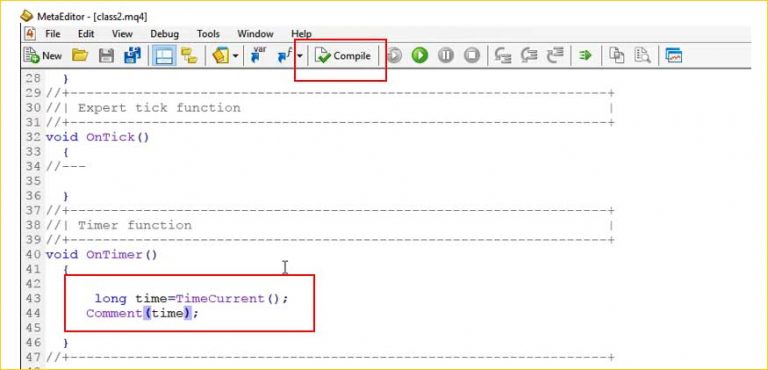Click the MetaEditor icon in the title bar
The width and height of the screenshot is (768, 370).
(26, 16)
